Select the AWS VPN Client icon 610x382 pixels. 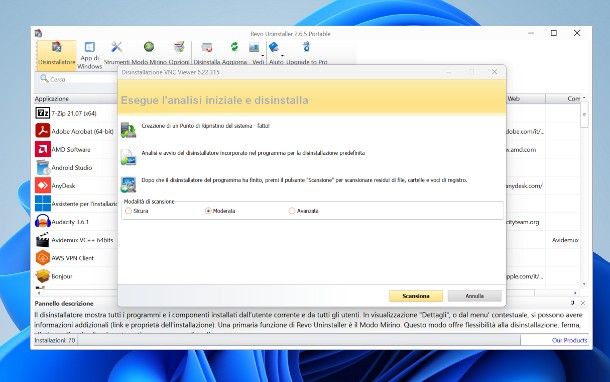tap(42, 258)
